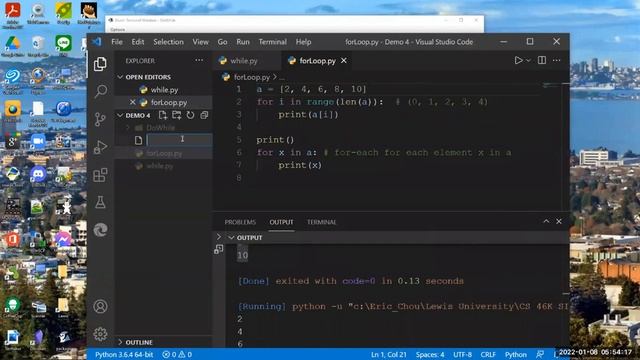Image resolution: width=640 pixels, height=360 pixels.
Task: Open the Source Control view
Action: click(100, 119)
